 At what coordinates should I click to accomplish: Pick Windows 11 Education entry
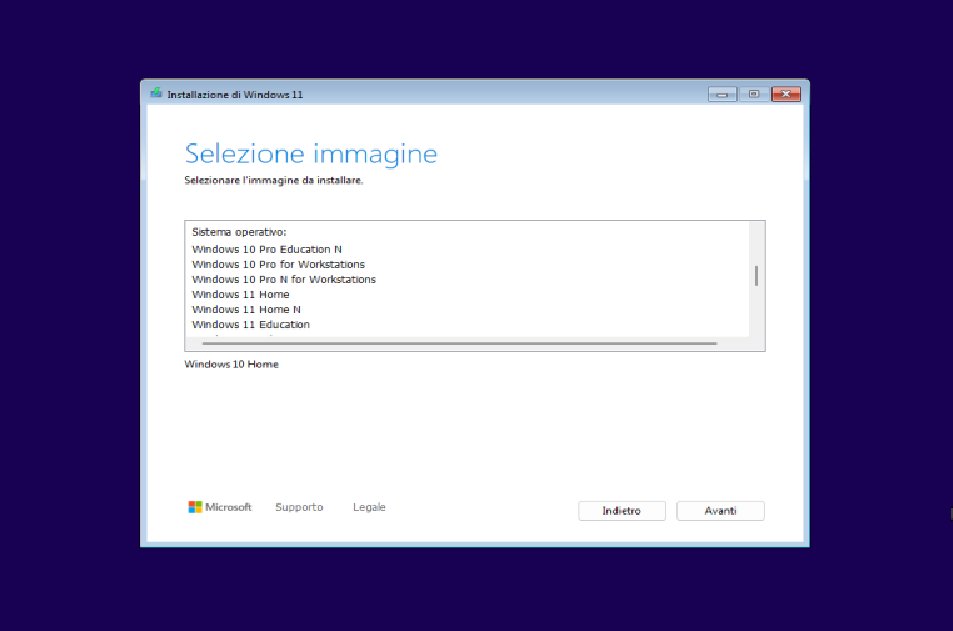pos(250,325)
